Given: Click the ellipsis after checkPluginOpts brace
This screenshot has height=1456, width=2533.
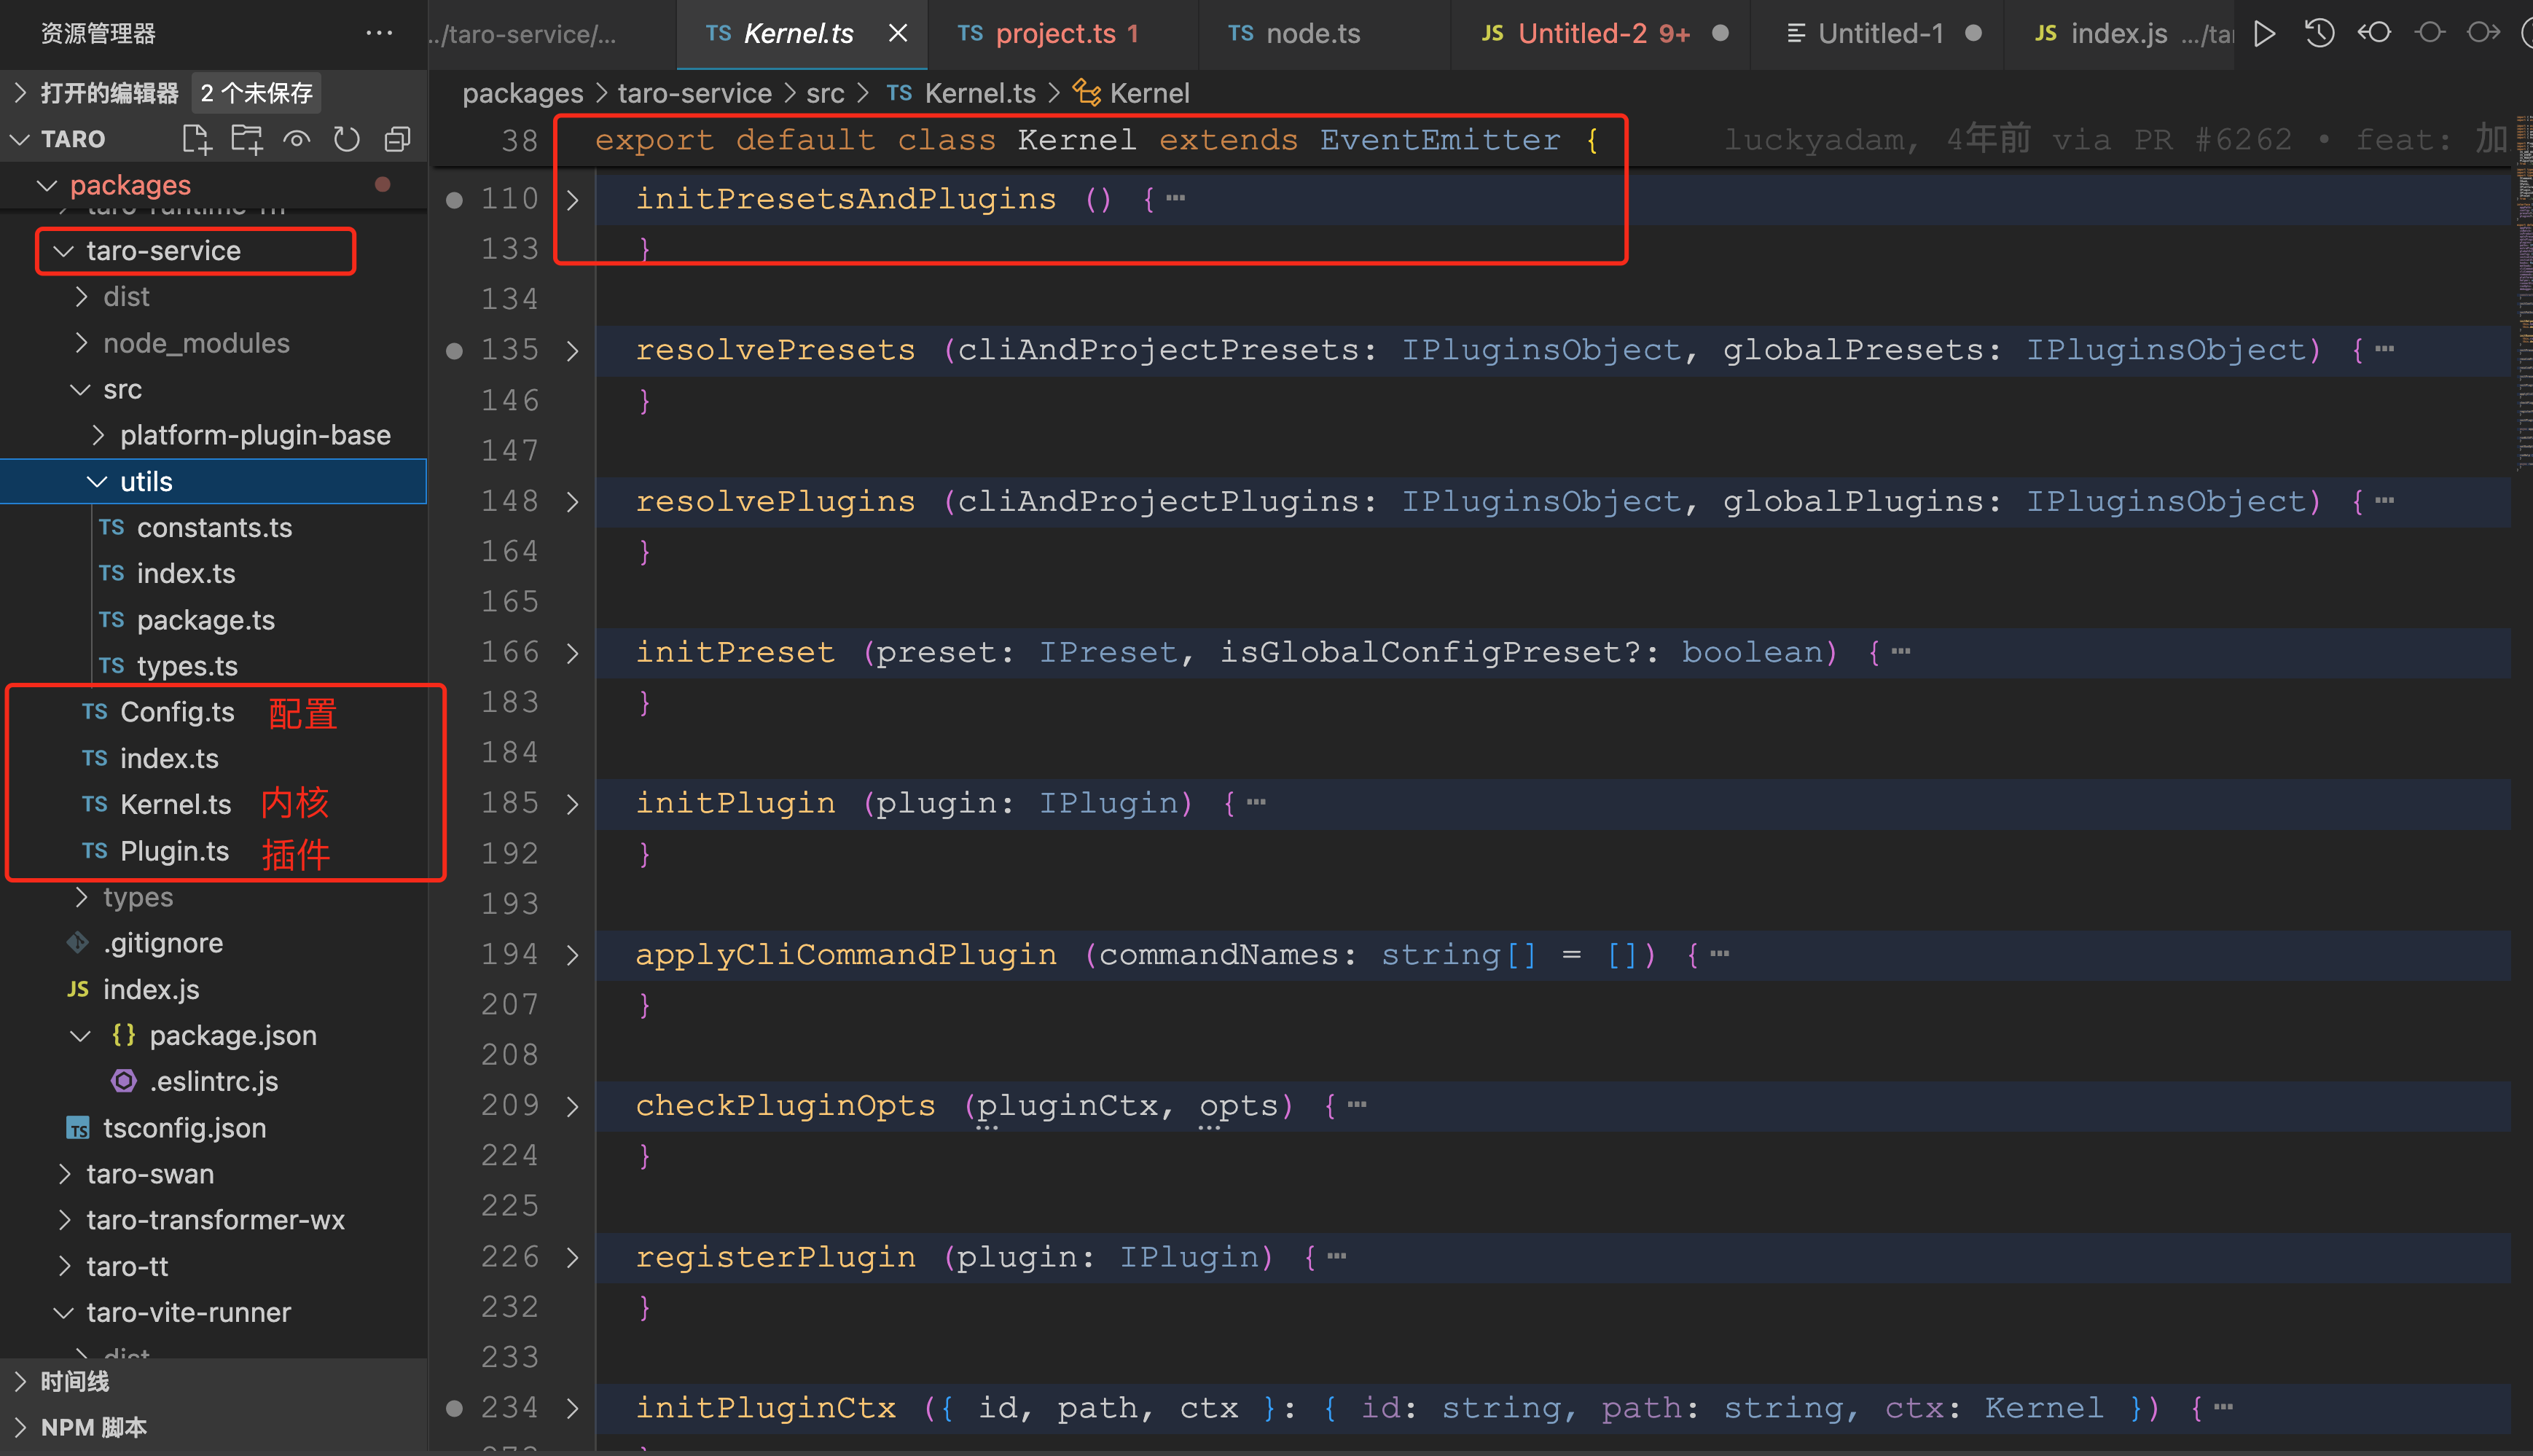Looking at the screenshot, I should pyautogui.click(x=1356, y=1105).
